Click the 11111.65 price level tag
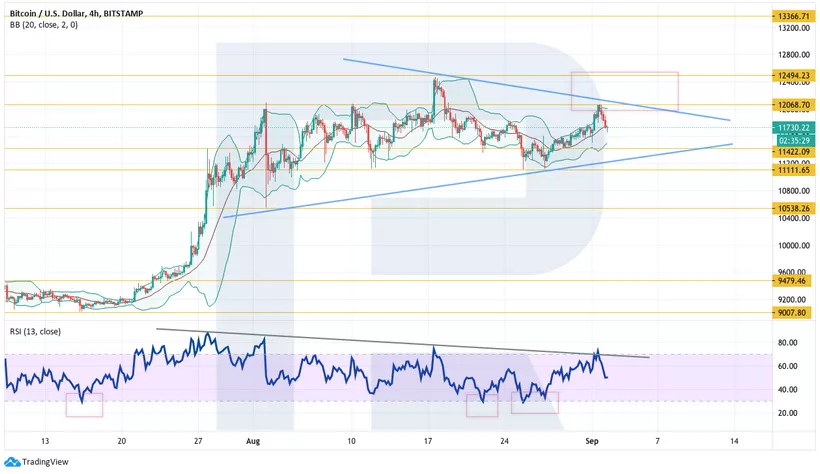 [792, 170]
